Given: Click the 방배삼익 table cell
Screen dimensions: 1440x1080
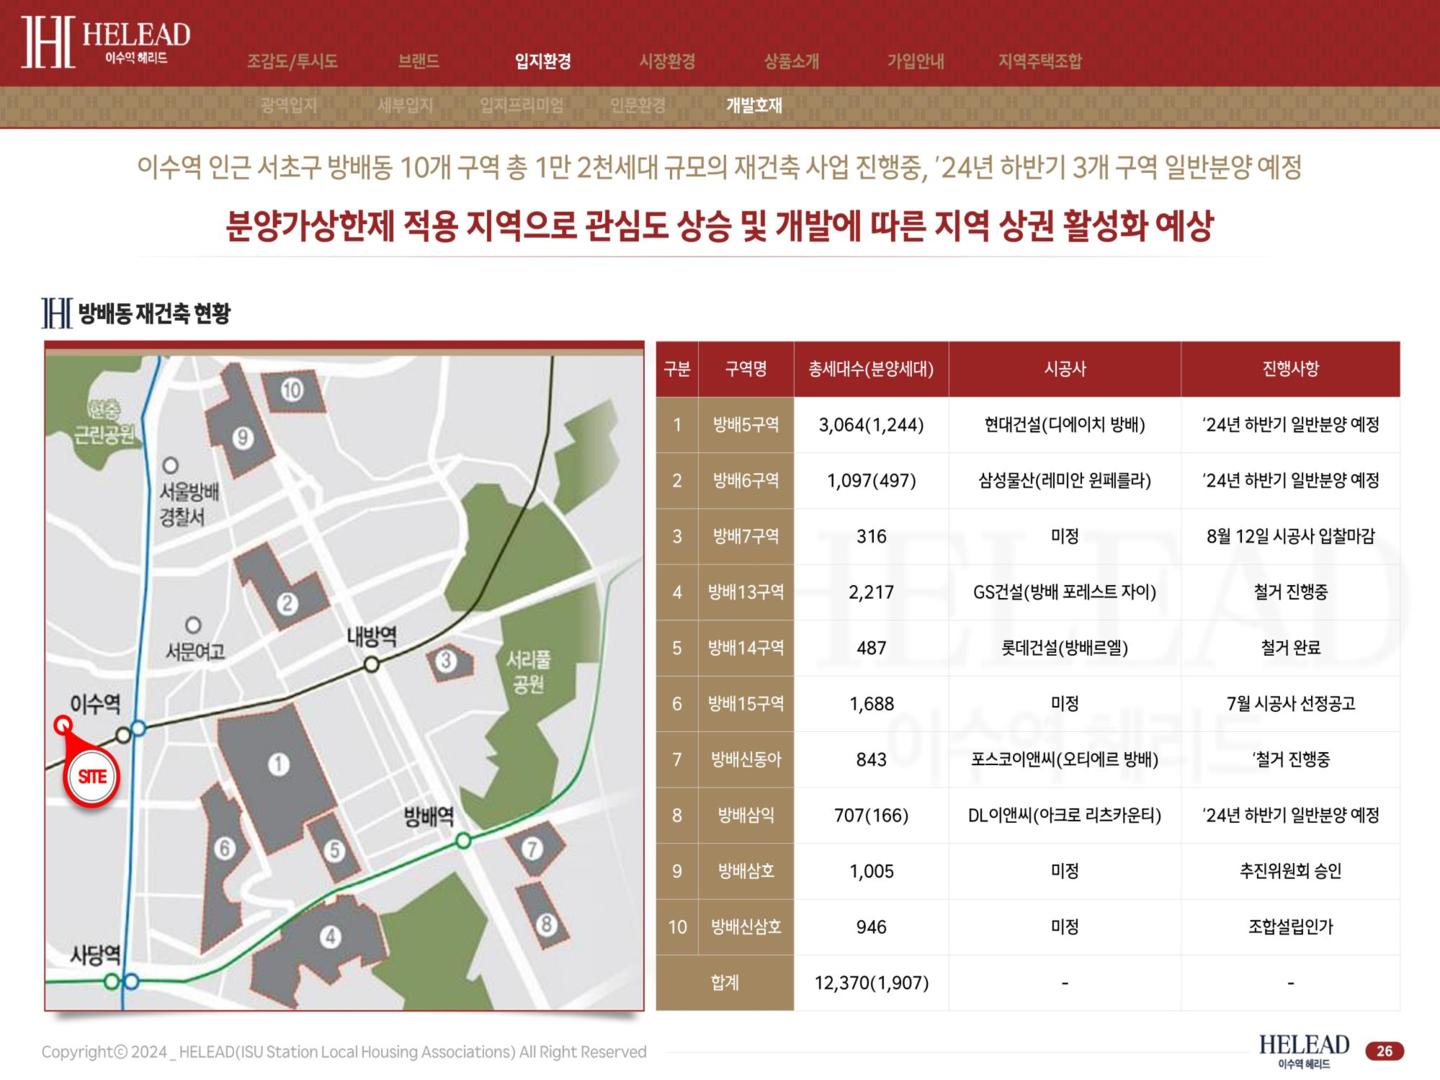Looking at the screenshot, I should click(746, 816).
